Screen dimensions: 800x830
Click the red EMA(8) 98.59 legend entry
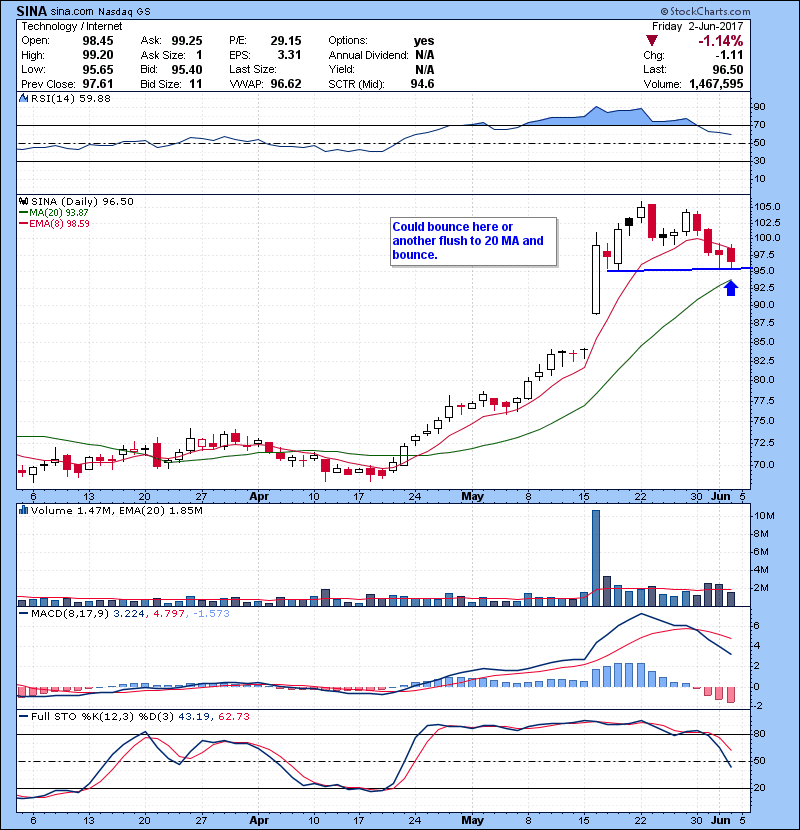(55, 223)
